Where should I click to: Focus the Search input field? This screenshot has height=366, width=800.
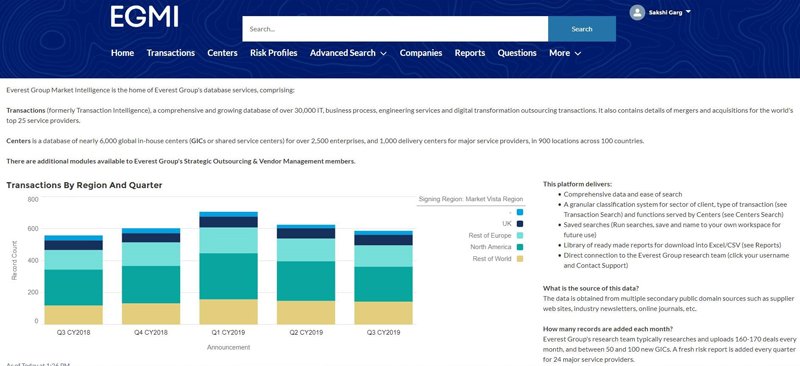point(395,29)
